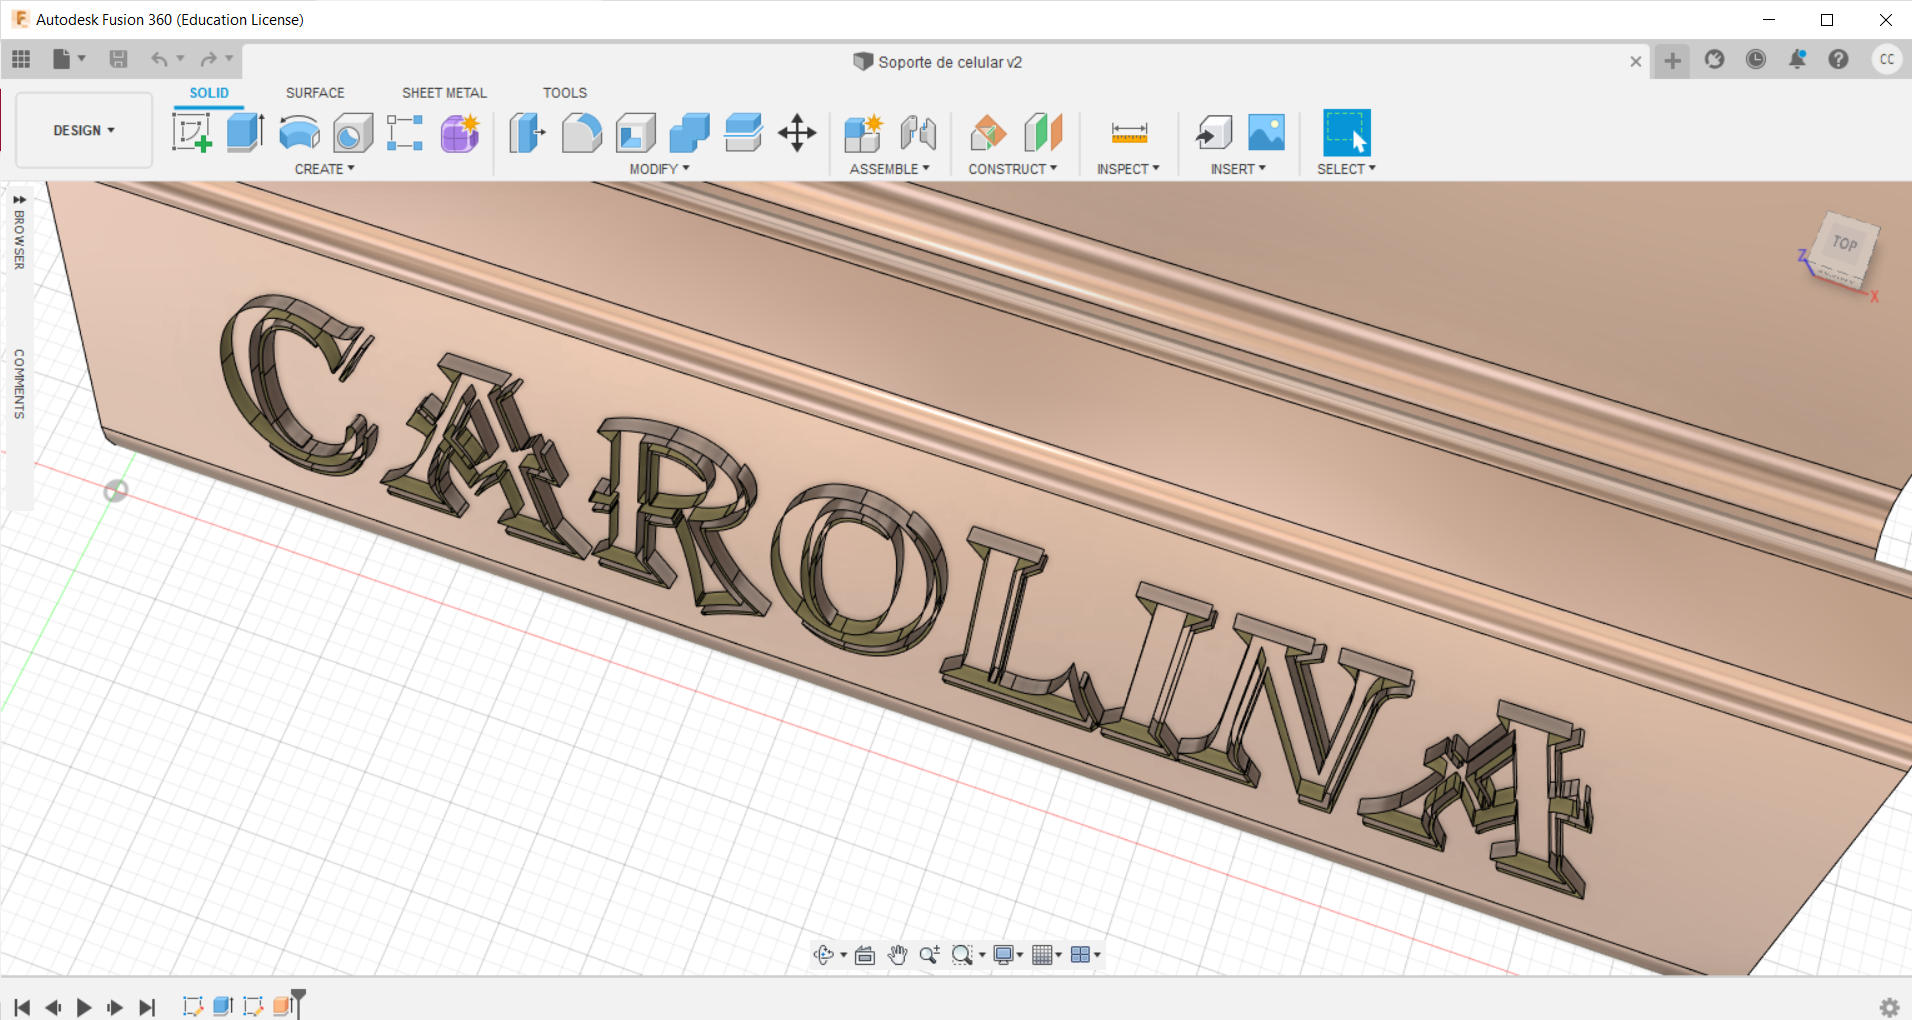Viewport: 1912px width, 1020px height.
Task: Expand the CONSTRUCT dropdown menu
Action: click(x=1012, y=169)
